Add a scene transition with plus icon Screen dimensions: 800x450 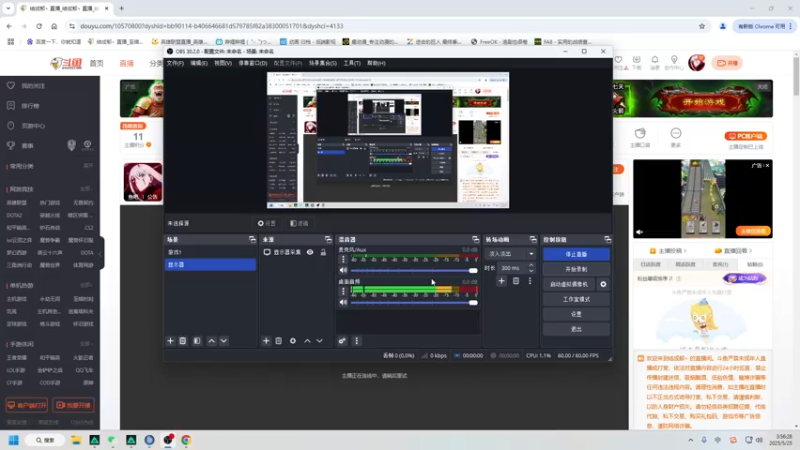click(x=502, y=281)
